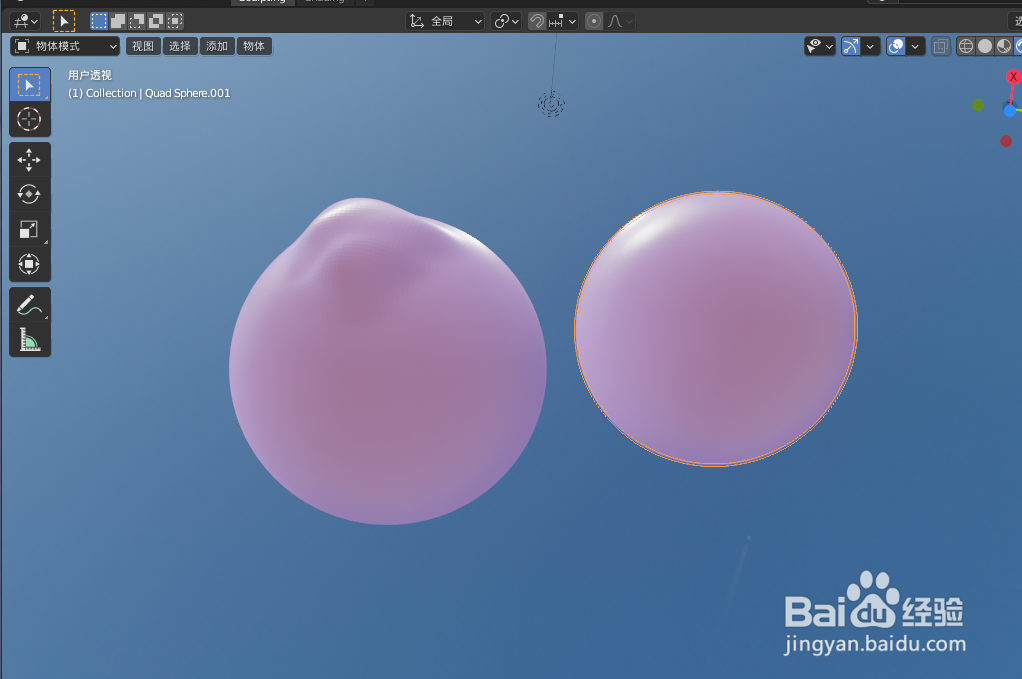
Task: Click the lamp object in viewport
Action: click(x=551, y=104)
